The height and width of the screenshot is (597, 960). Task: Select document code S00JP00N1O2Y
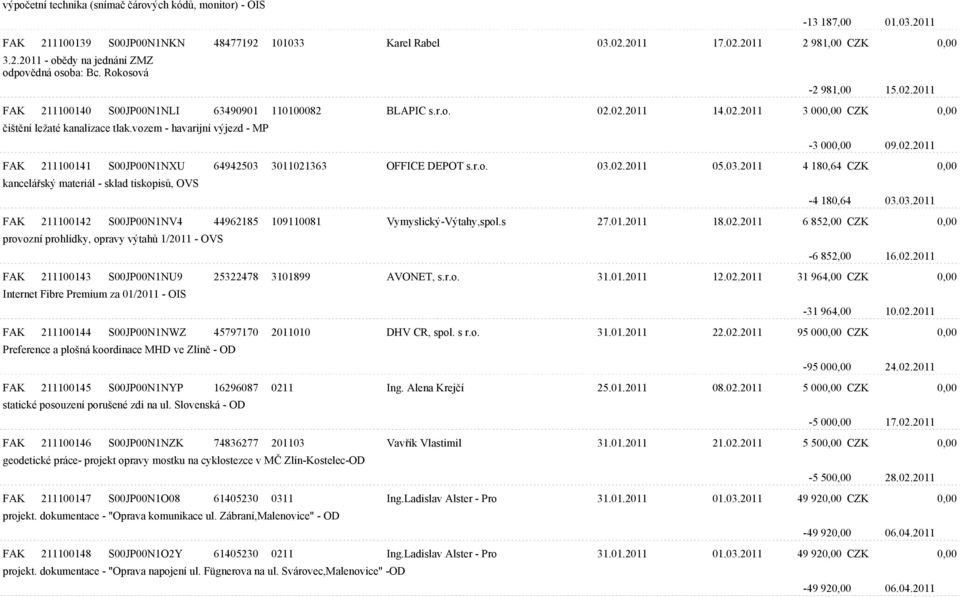tap(145, 554)
